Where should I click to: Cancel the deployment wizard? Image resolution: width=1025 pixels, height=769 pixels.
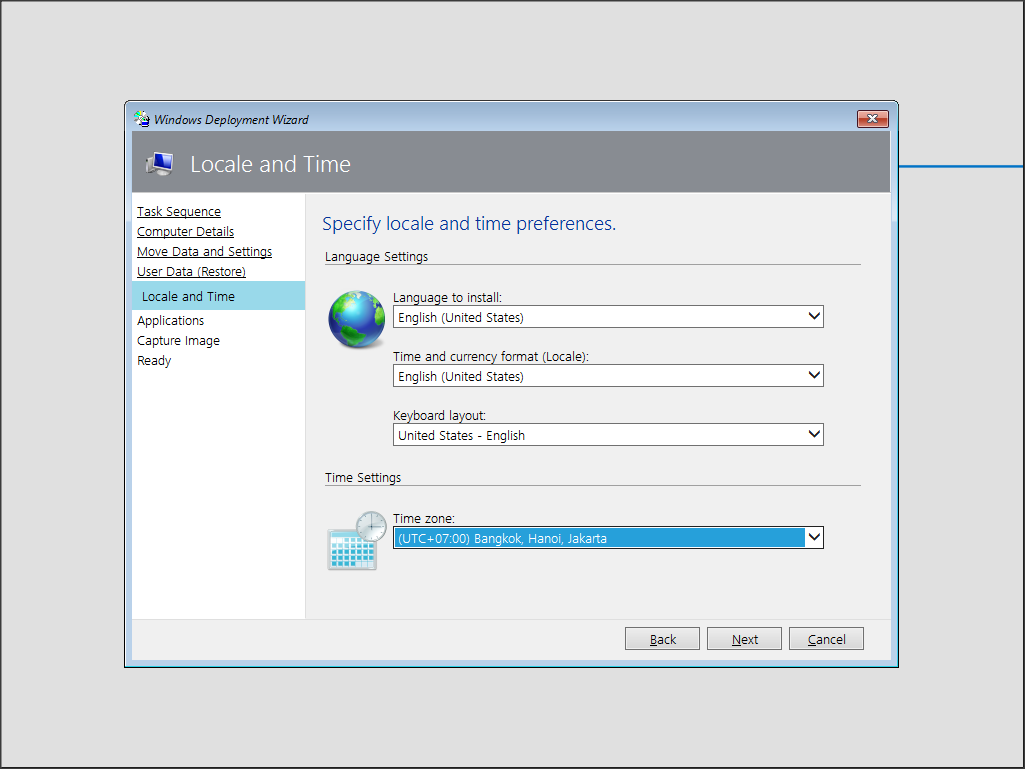coord(826,639)
